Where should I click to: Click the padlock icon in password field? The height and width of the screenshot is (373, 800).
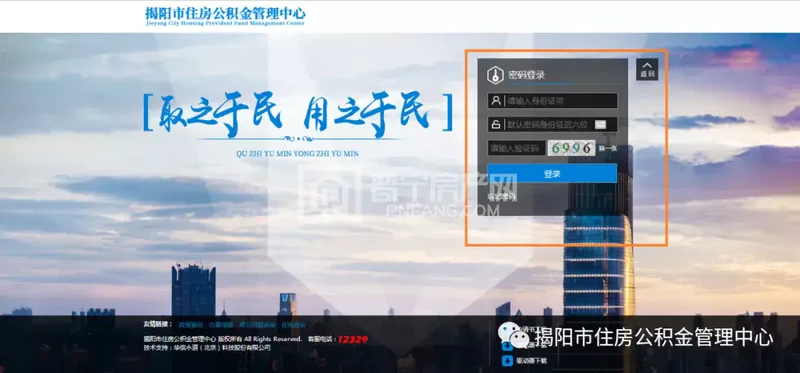495,124
